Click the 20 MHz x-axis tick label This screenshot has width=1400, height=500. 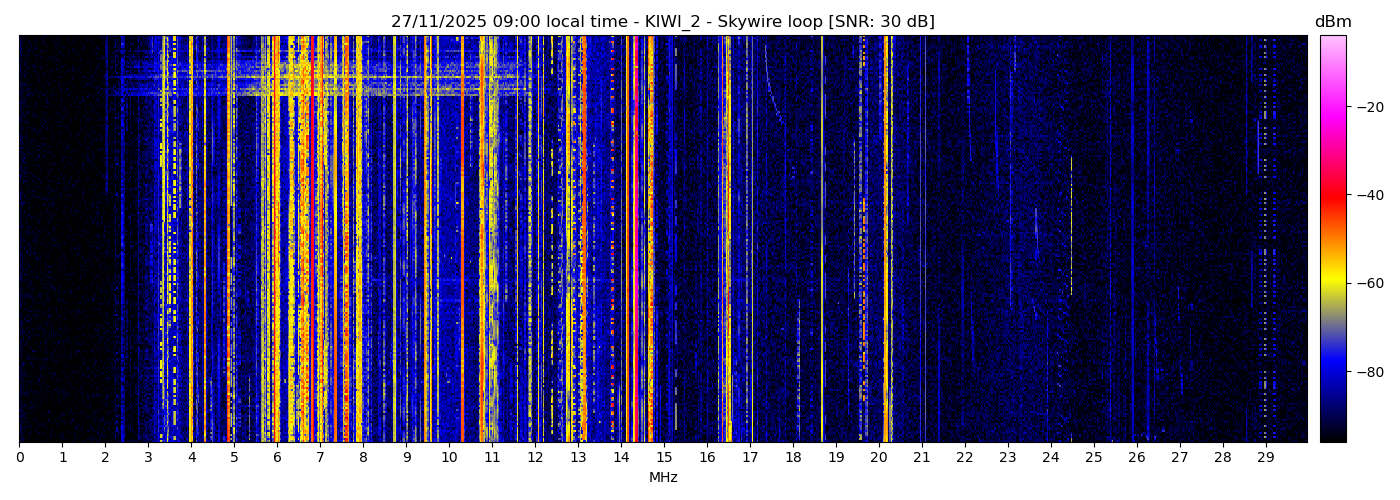click(878, 458)
